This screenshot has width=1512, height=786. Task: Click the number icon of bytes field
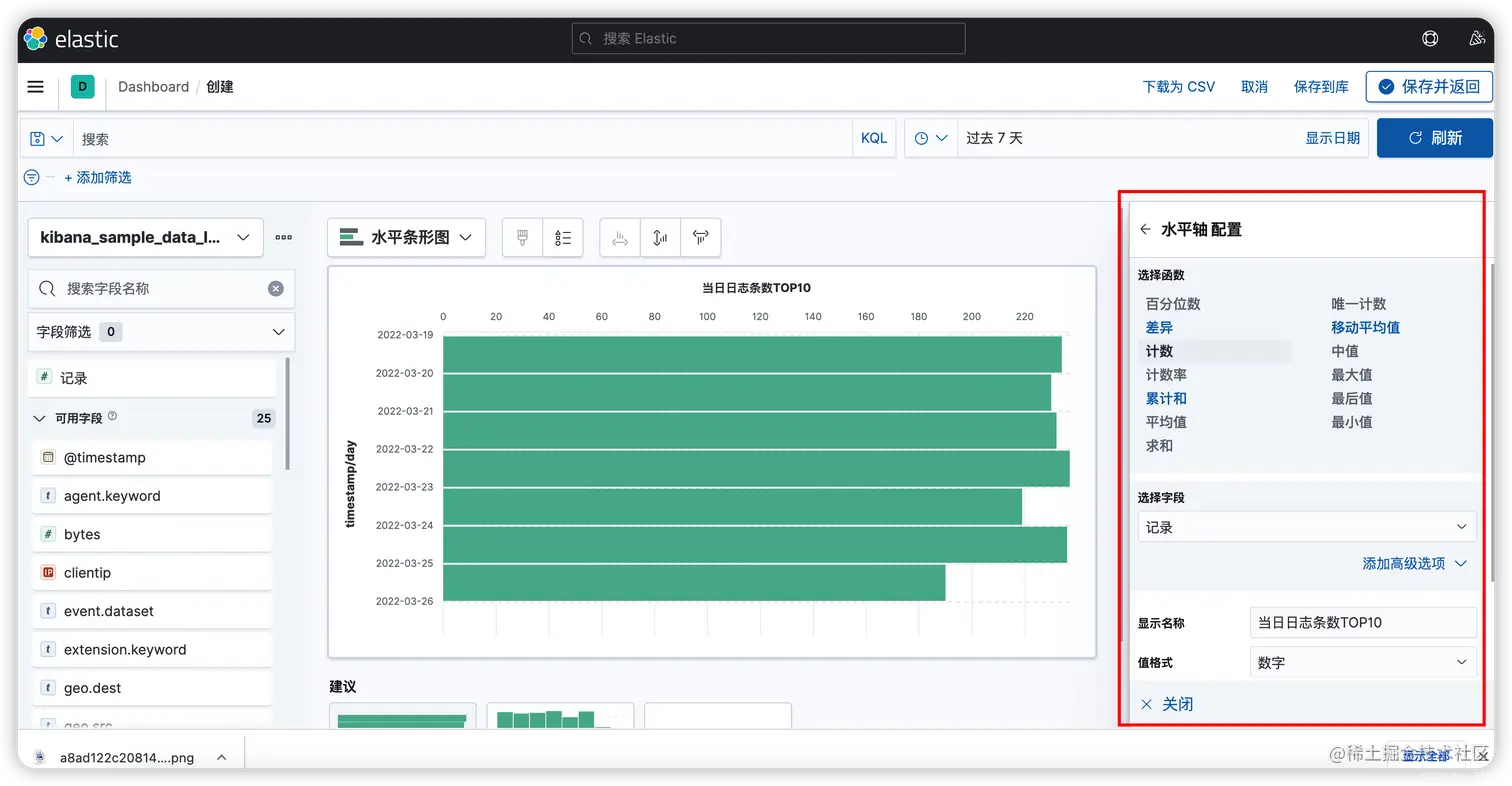[47, 534]
